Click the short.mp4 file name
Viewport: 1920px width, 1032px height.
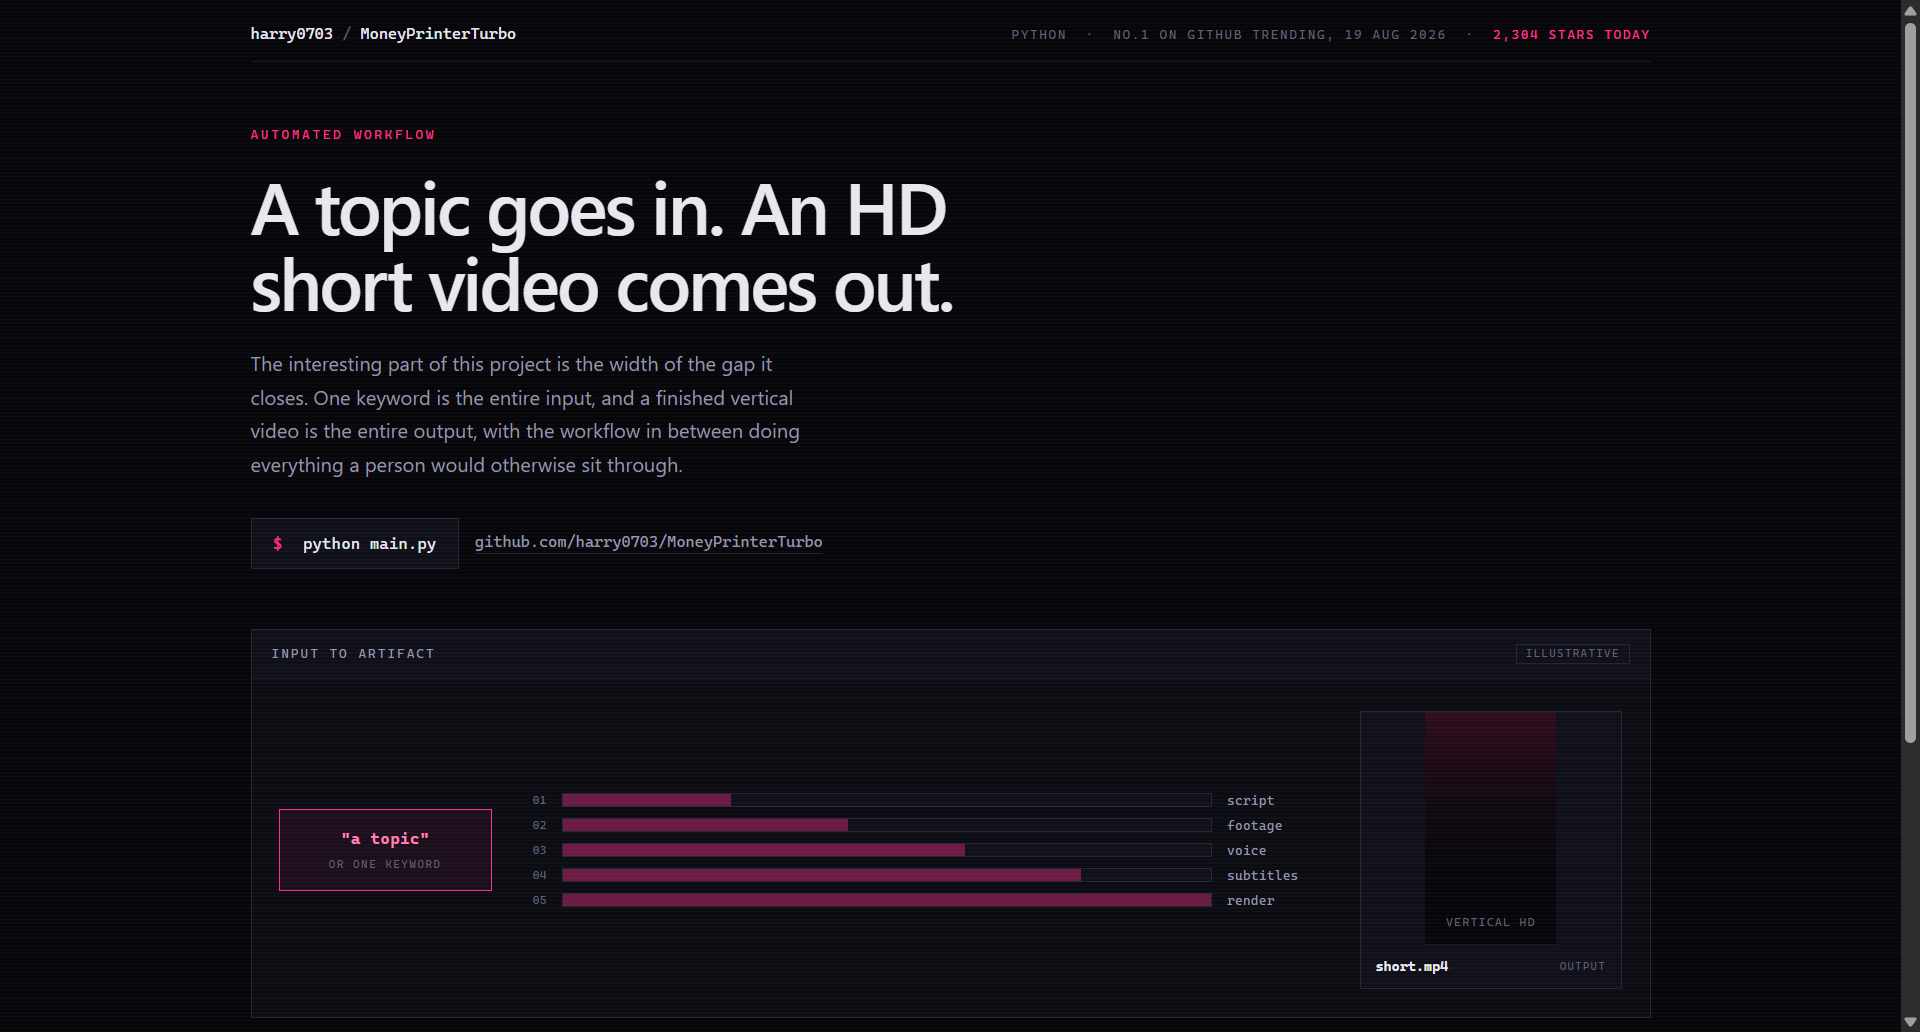point(1411,966)
